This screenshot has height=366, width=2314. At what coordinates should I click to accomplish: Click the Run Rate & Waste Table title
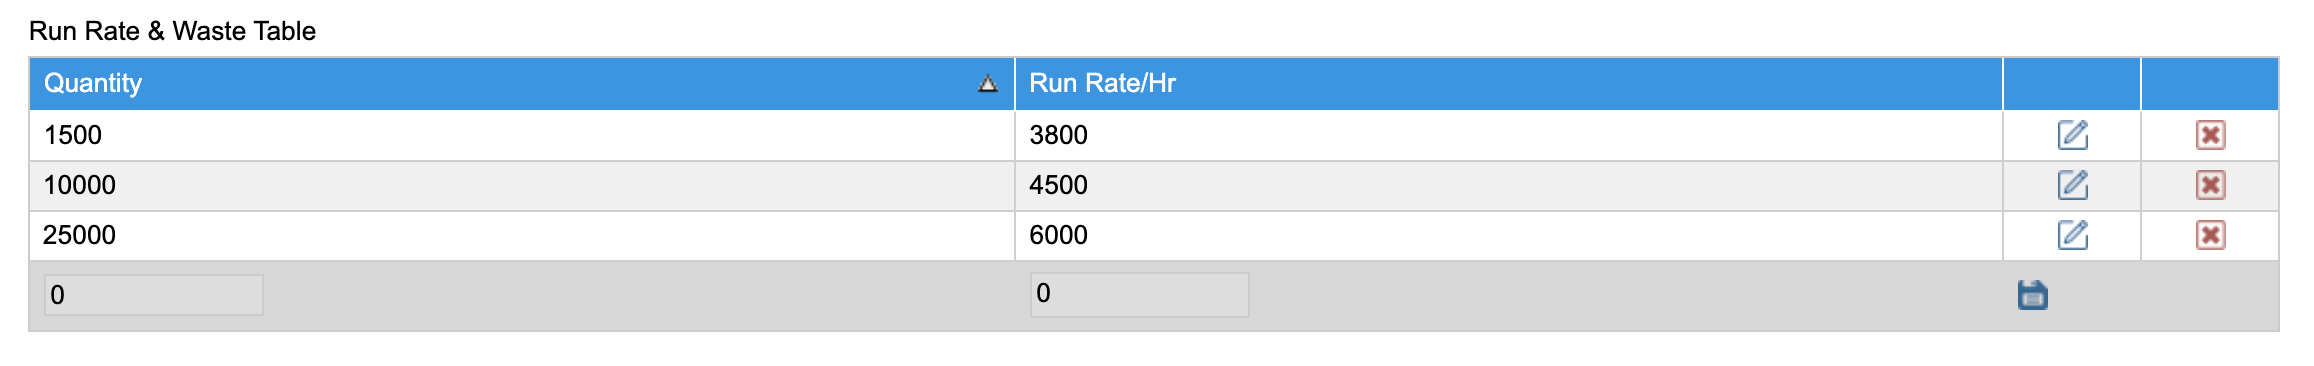pyautogui.click(x=172, y=31)
